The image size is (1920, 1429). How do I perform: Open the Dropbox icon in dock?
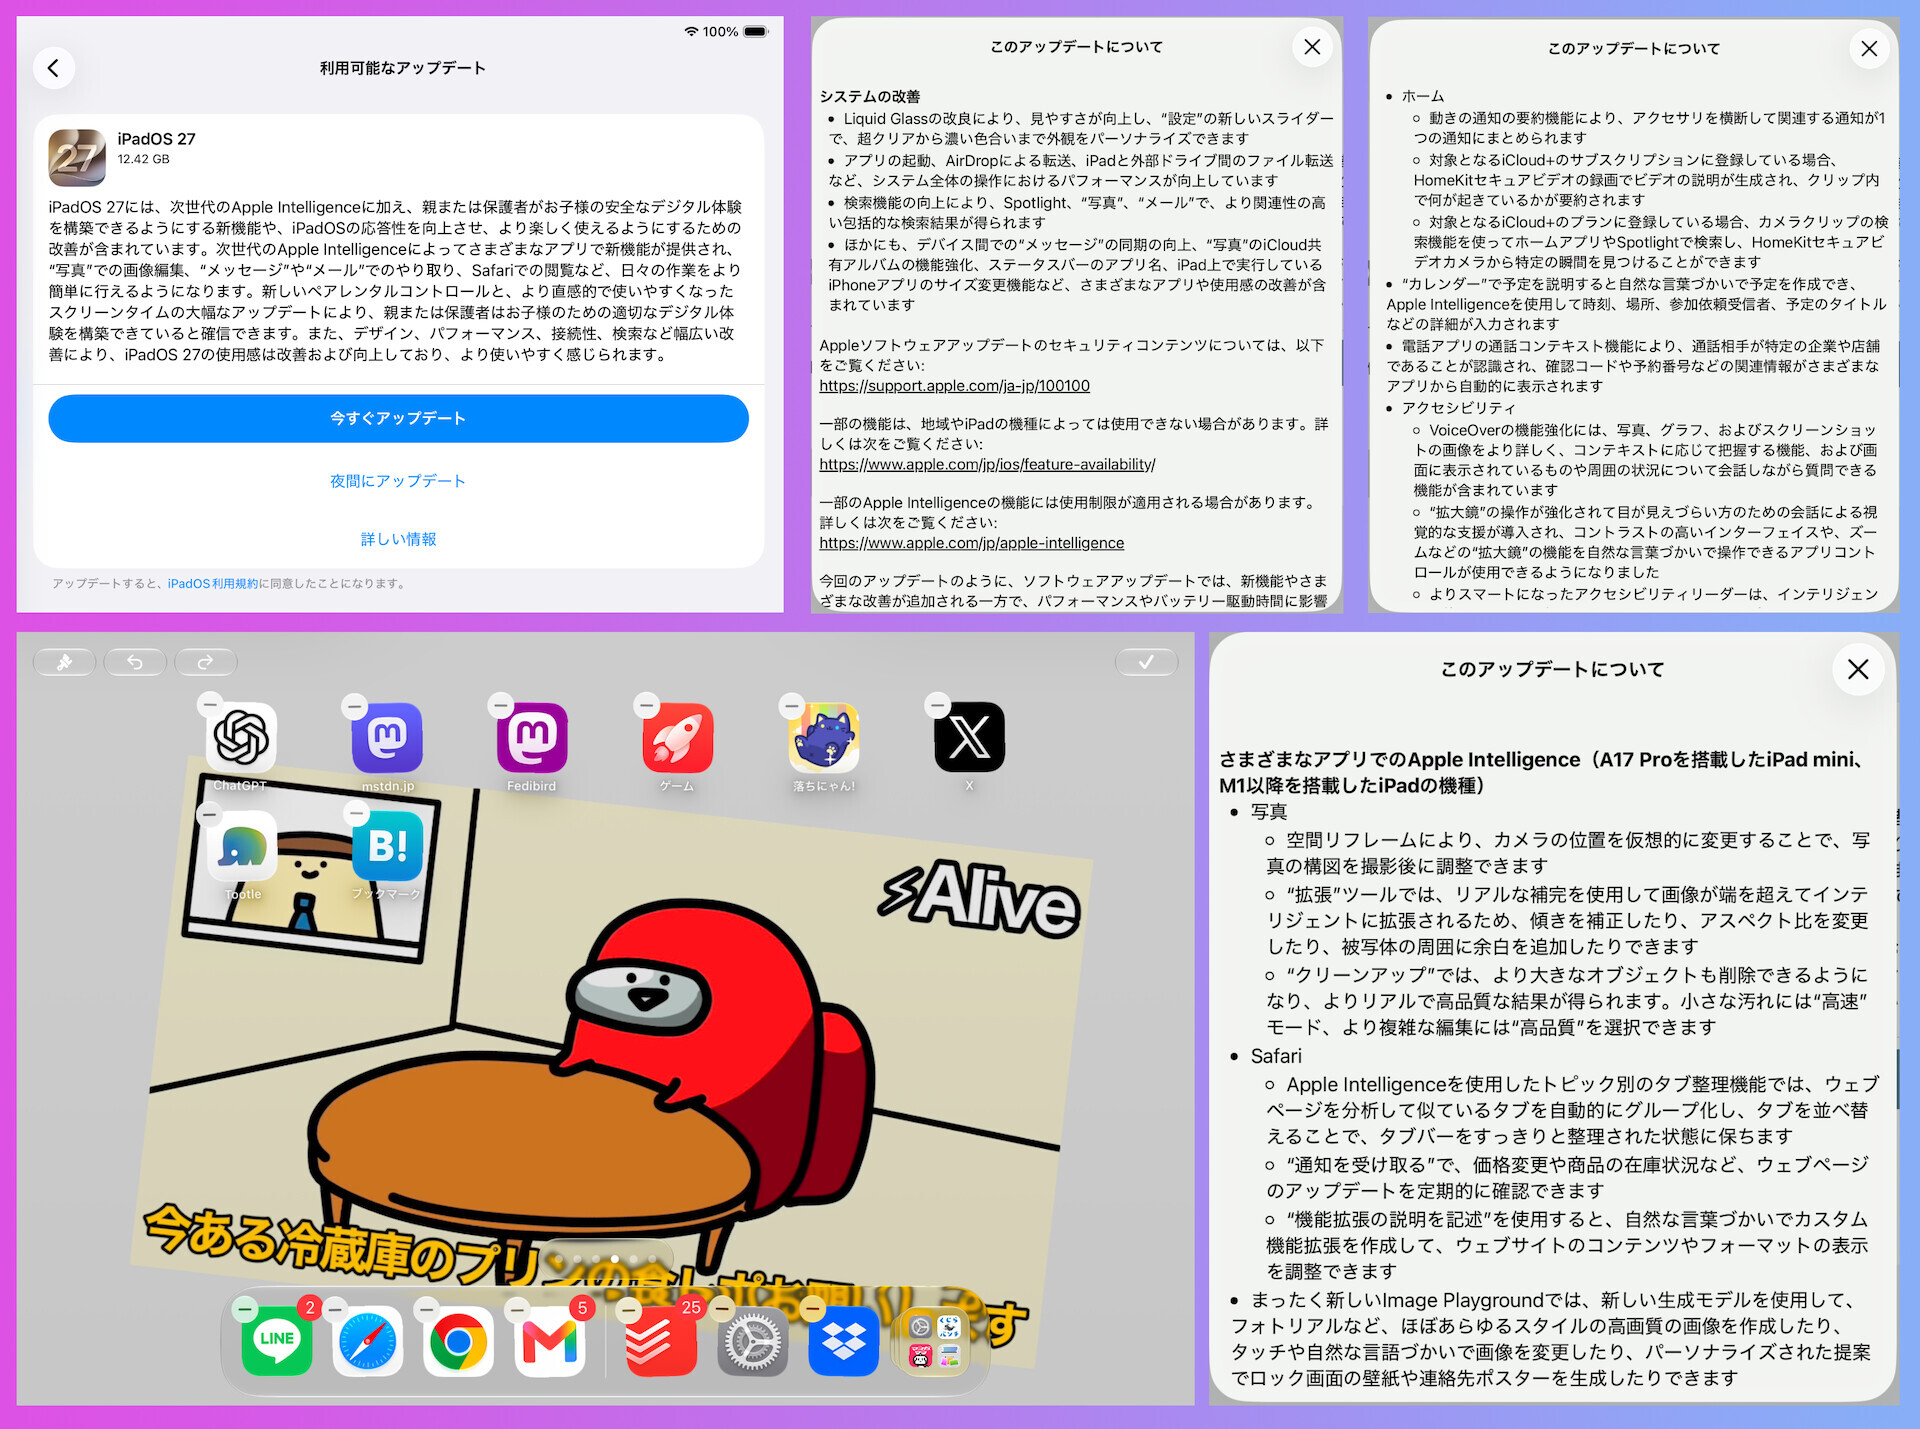[843, 1340]
